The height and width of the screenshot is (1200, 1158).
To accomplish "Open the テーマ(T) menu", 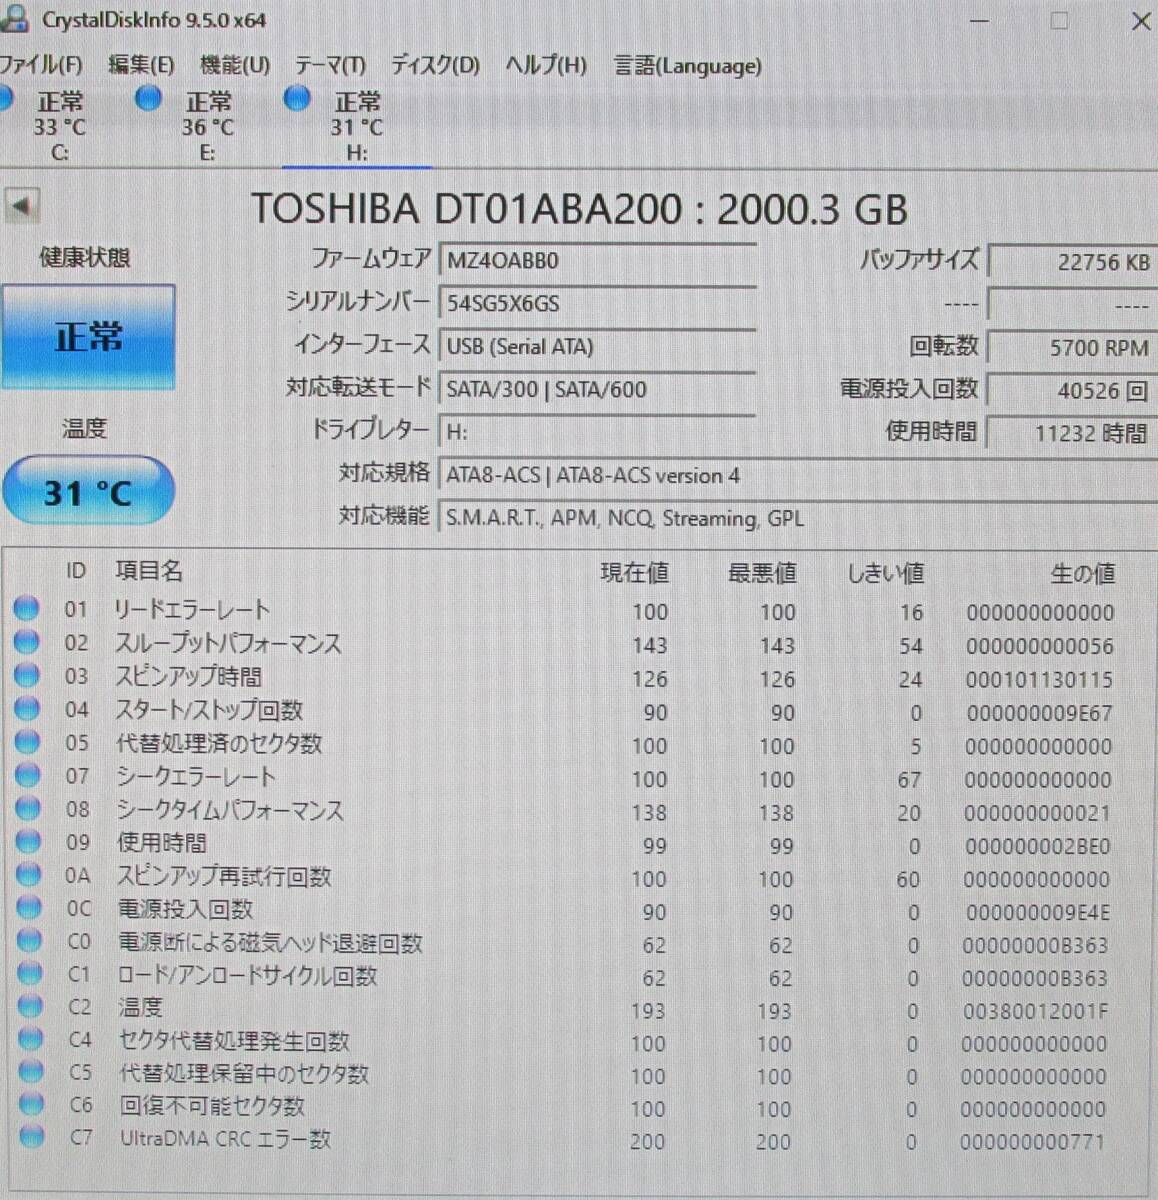I will (x=330, y=65).
